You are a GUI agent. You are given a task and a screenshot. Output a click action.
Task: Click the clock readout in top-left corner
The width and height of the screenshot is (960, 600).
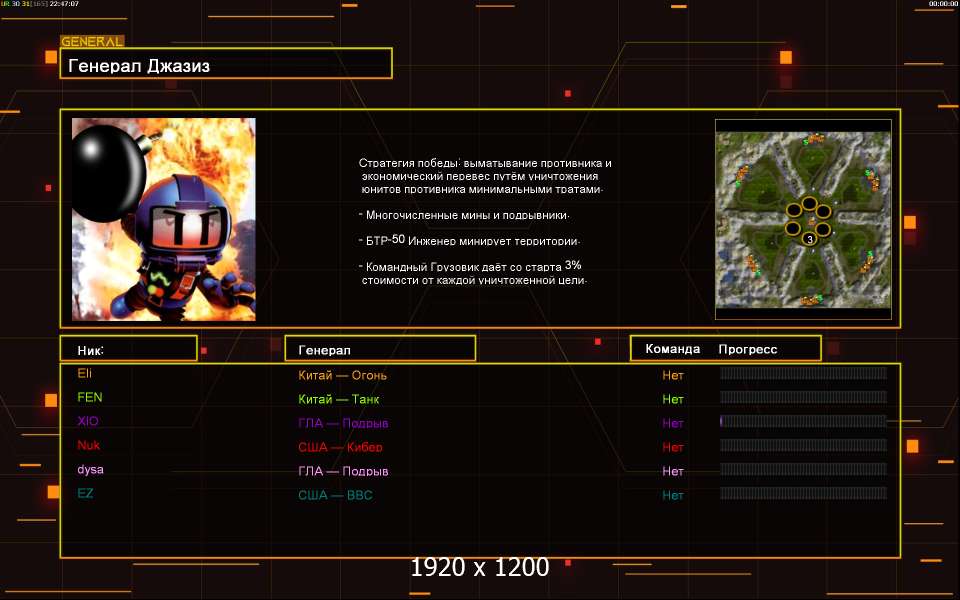tap(60, 4)
